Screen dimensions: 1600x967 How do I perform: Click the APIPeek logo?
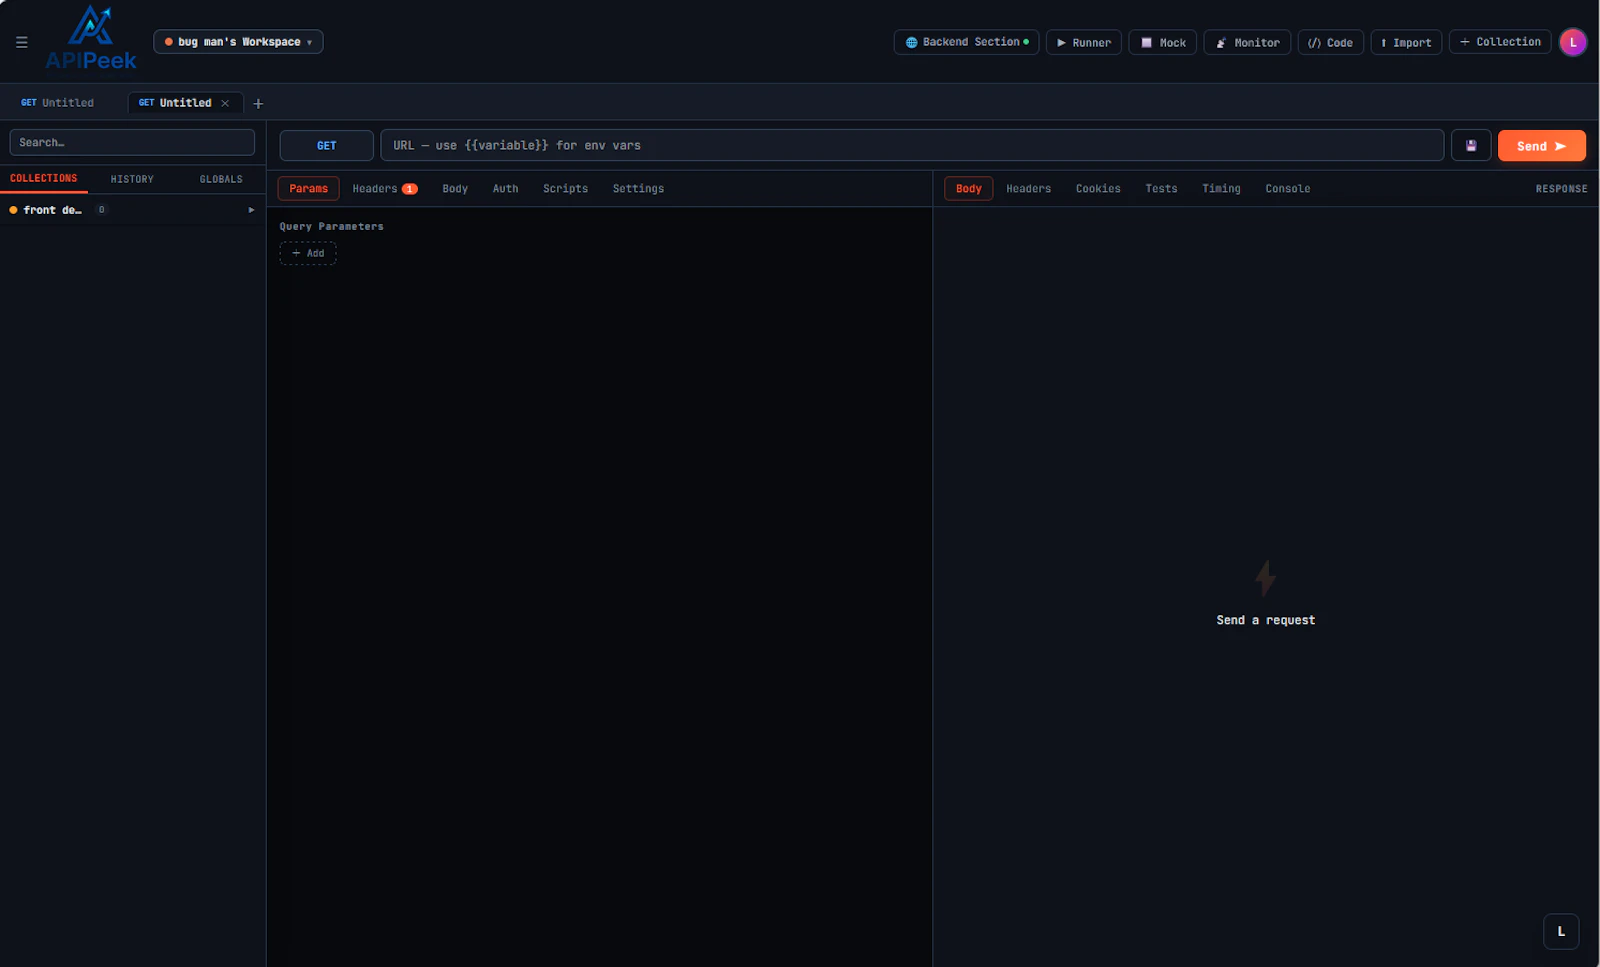click(91, 38)
